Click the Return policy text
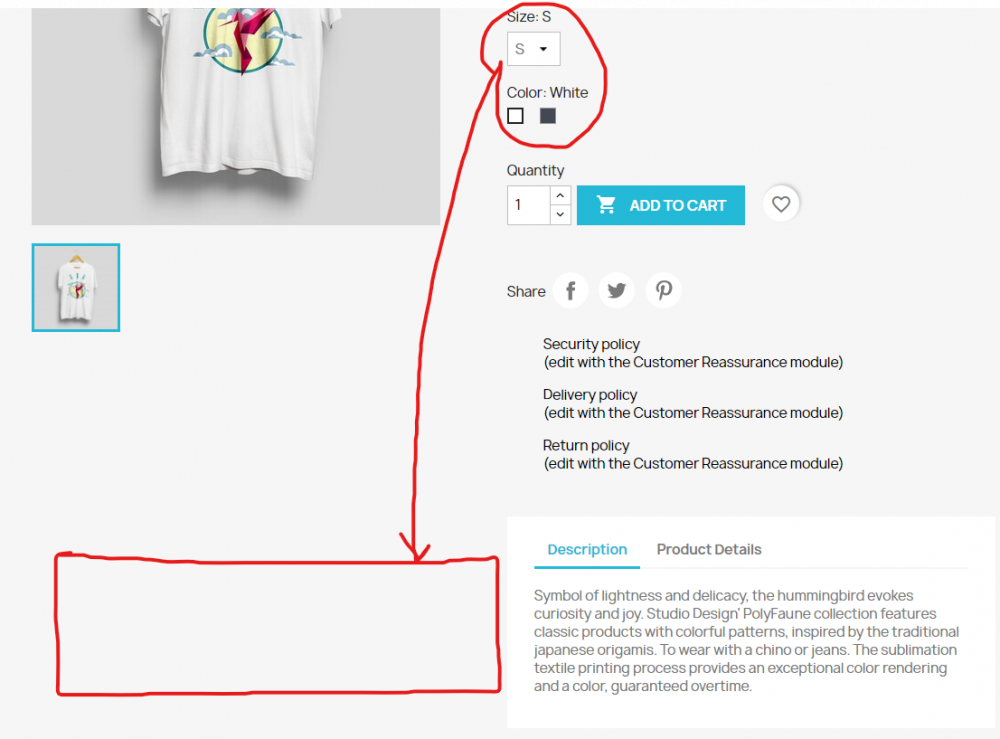The width and height of the screenshot is (1000, 739). coord(586,445)
